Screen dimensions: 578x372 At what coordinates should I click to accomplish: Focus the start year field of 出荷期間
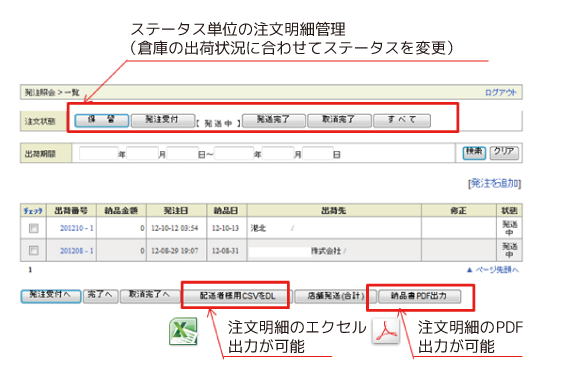[98, 153]
